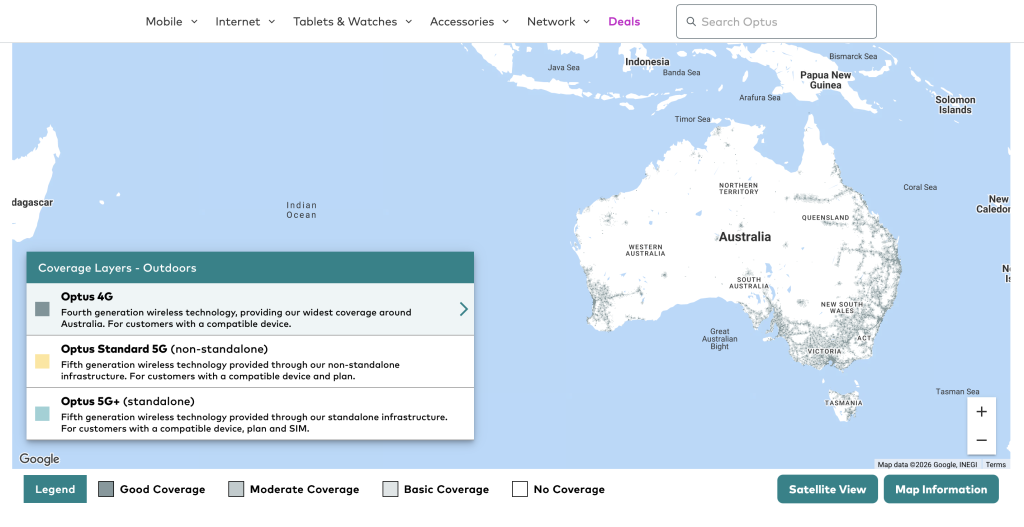
Task: Click South Australia map label
Action: pyautogui.click(x=749, y=283)
